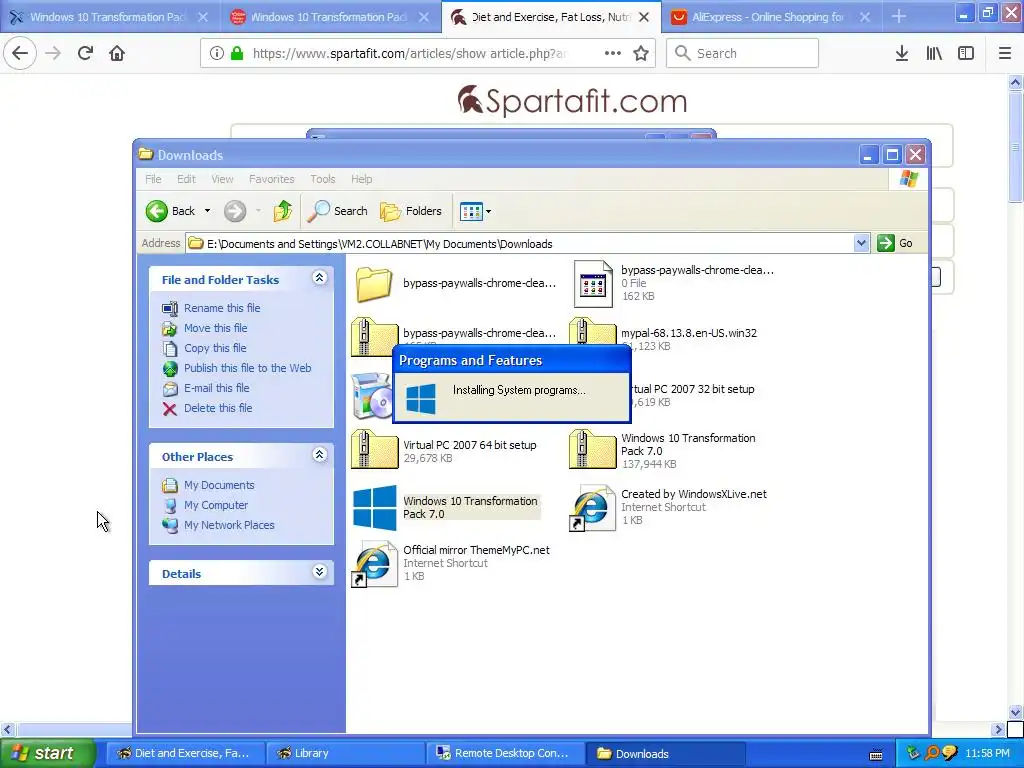The width and height of the screenshot is (1024, 768).
Task: Open Firefox downloads arrow icon
Action: coord(902,53)
